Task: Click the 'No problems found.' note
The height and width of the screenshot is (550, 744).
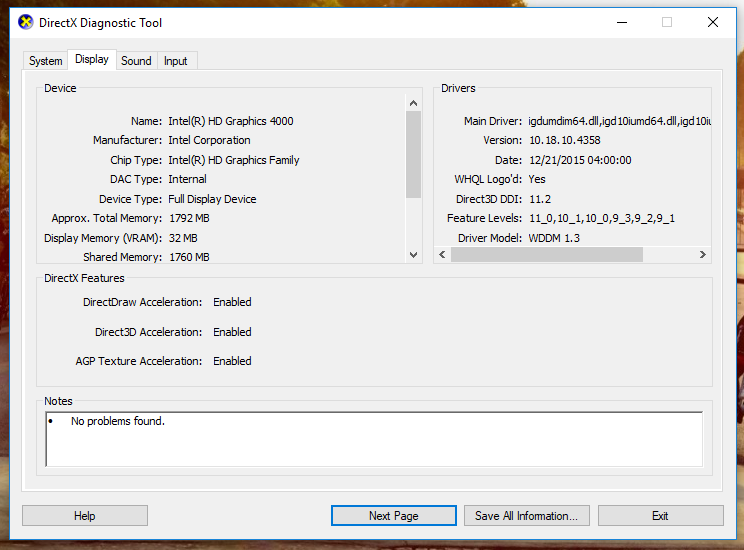Action: tap(118, 421)
